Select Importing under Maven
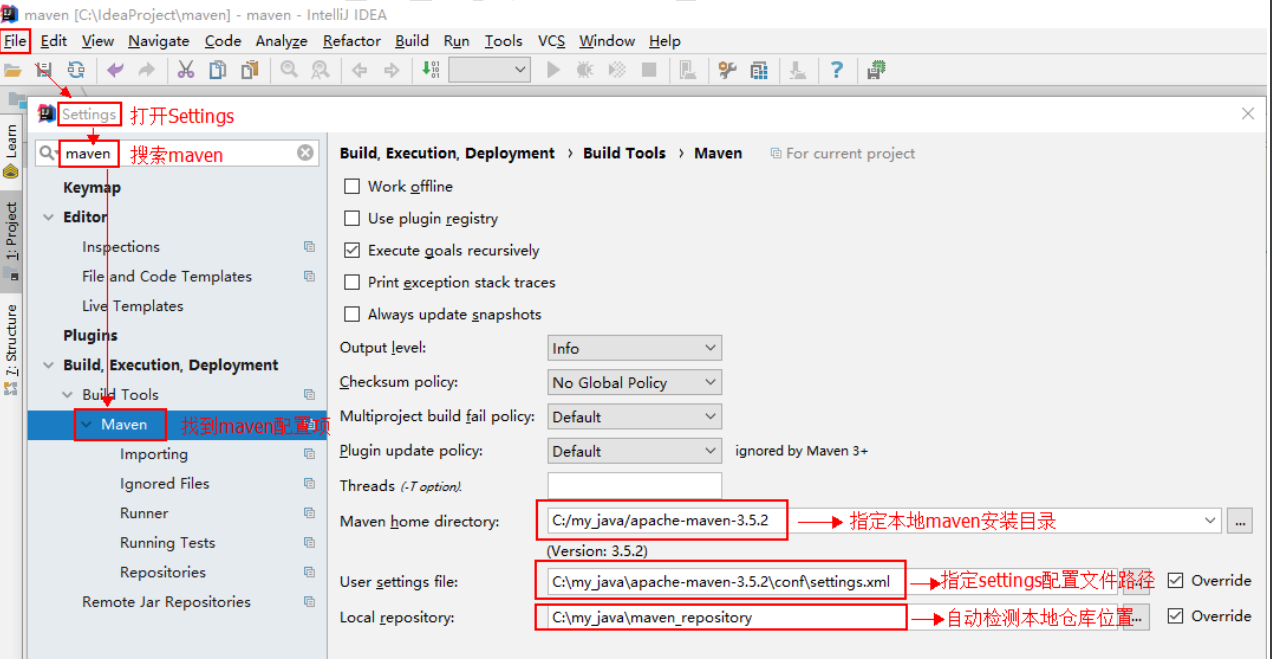1272x659 pixels. coord(154,454)
